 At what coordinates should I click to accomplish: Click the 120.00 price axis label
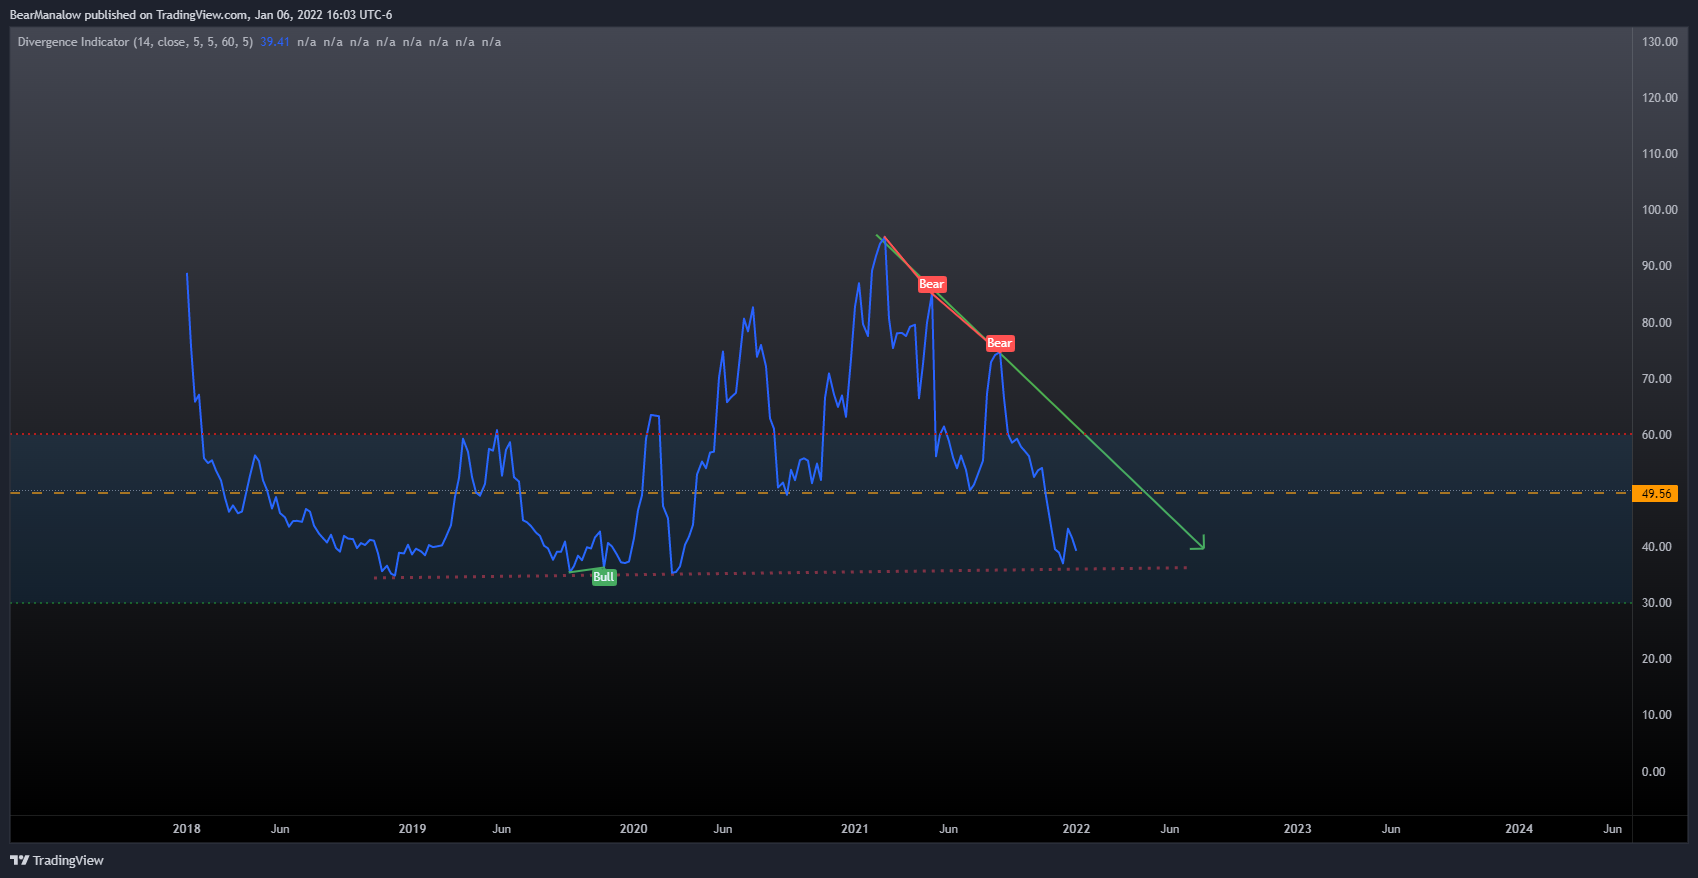coord(1660,98)
